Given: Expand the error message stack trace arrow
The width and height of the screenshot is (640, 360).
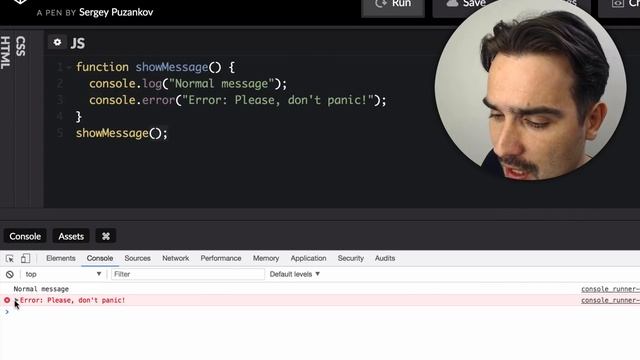Looking at the screenshot, I should [x=16, y=300].
